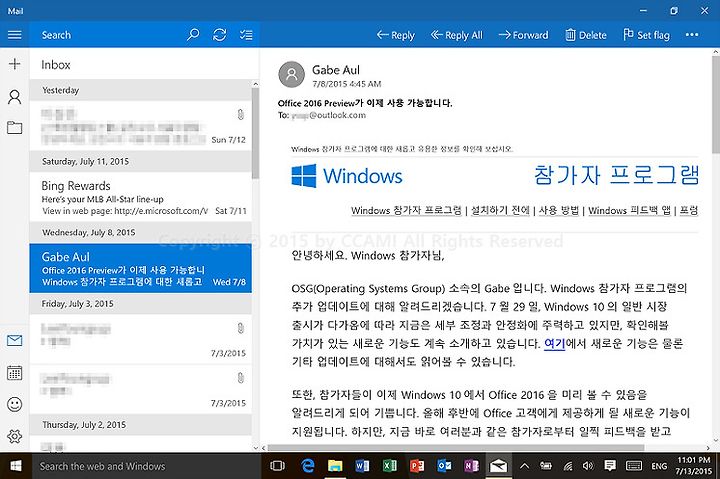Screen dimensions: 720x479
Task: Click the Inbox folder title
Action: coord(56,65)
